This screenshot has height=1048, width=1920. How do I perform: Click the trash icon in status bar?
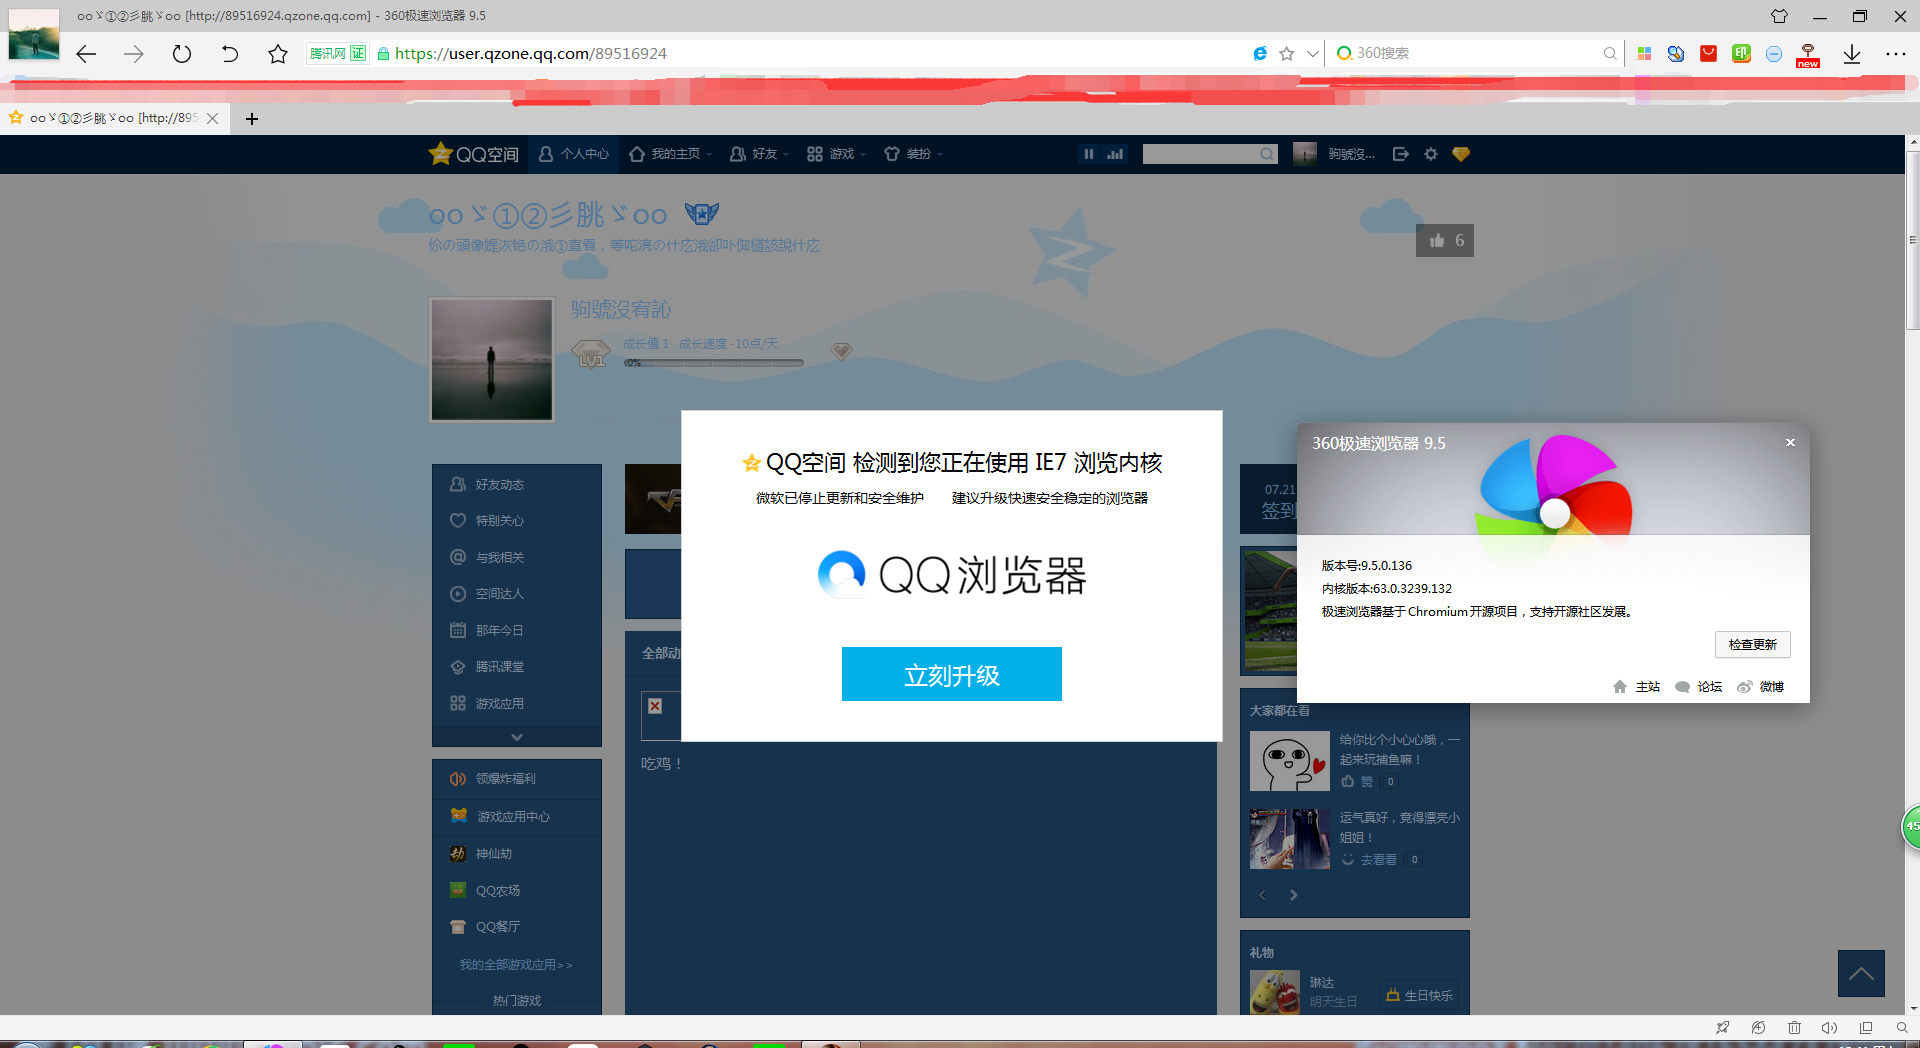[x=1794, y=1027]
